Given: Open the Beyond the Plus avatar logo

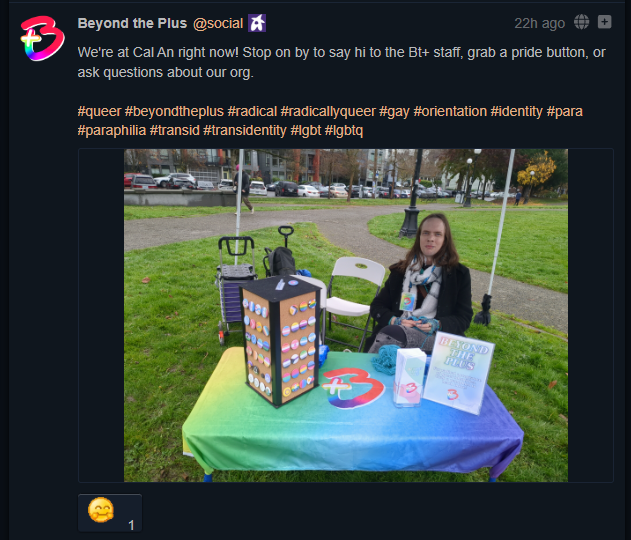Looking at the screenshot, I should [x=42, y=39].
